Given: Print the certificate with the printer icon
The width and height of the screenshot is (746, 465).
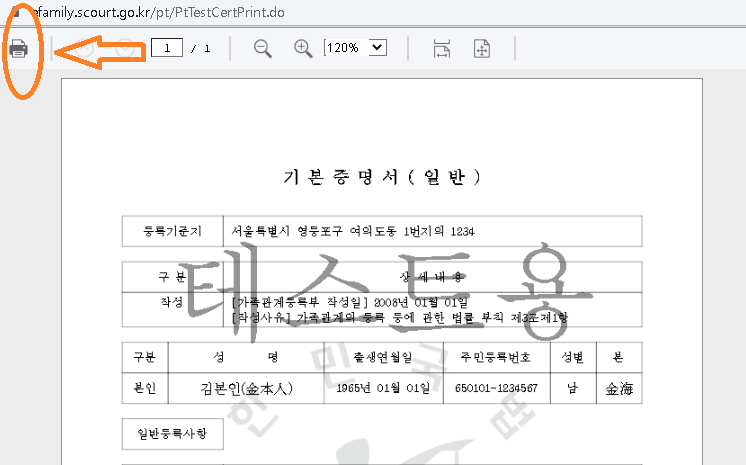Looking at the screenshot, I should [x=19, y=49].
